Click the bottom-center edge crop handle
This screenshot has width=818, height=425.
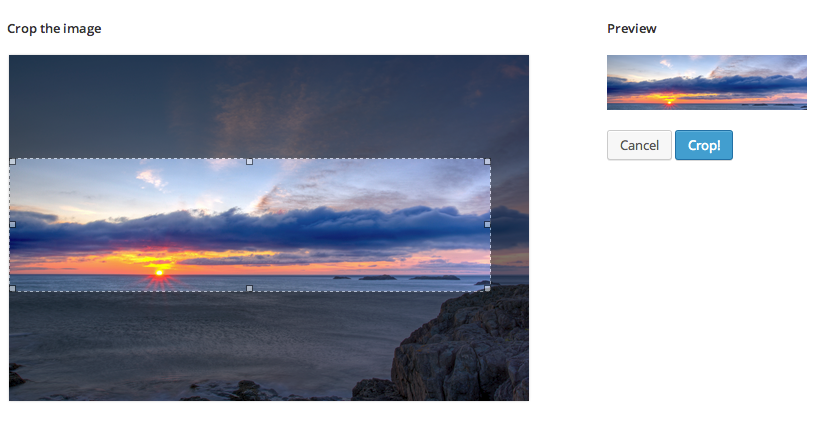[x=249, y=288]
